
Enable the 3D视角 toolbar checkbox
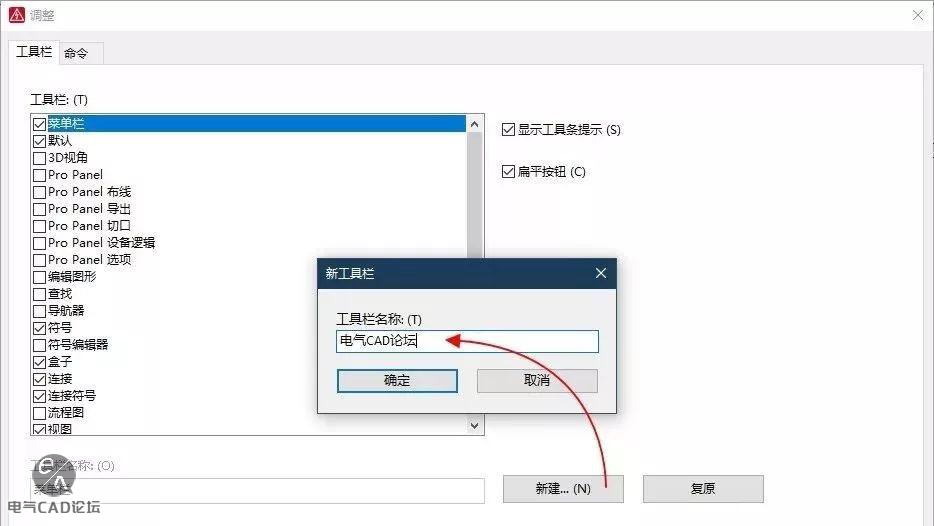pyautogui.click(x=40, y=158)
